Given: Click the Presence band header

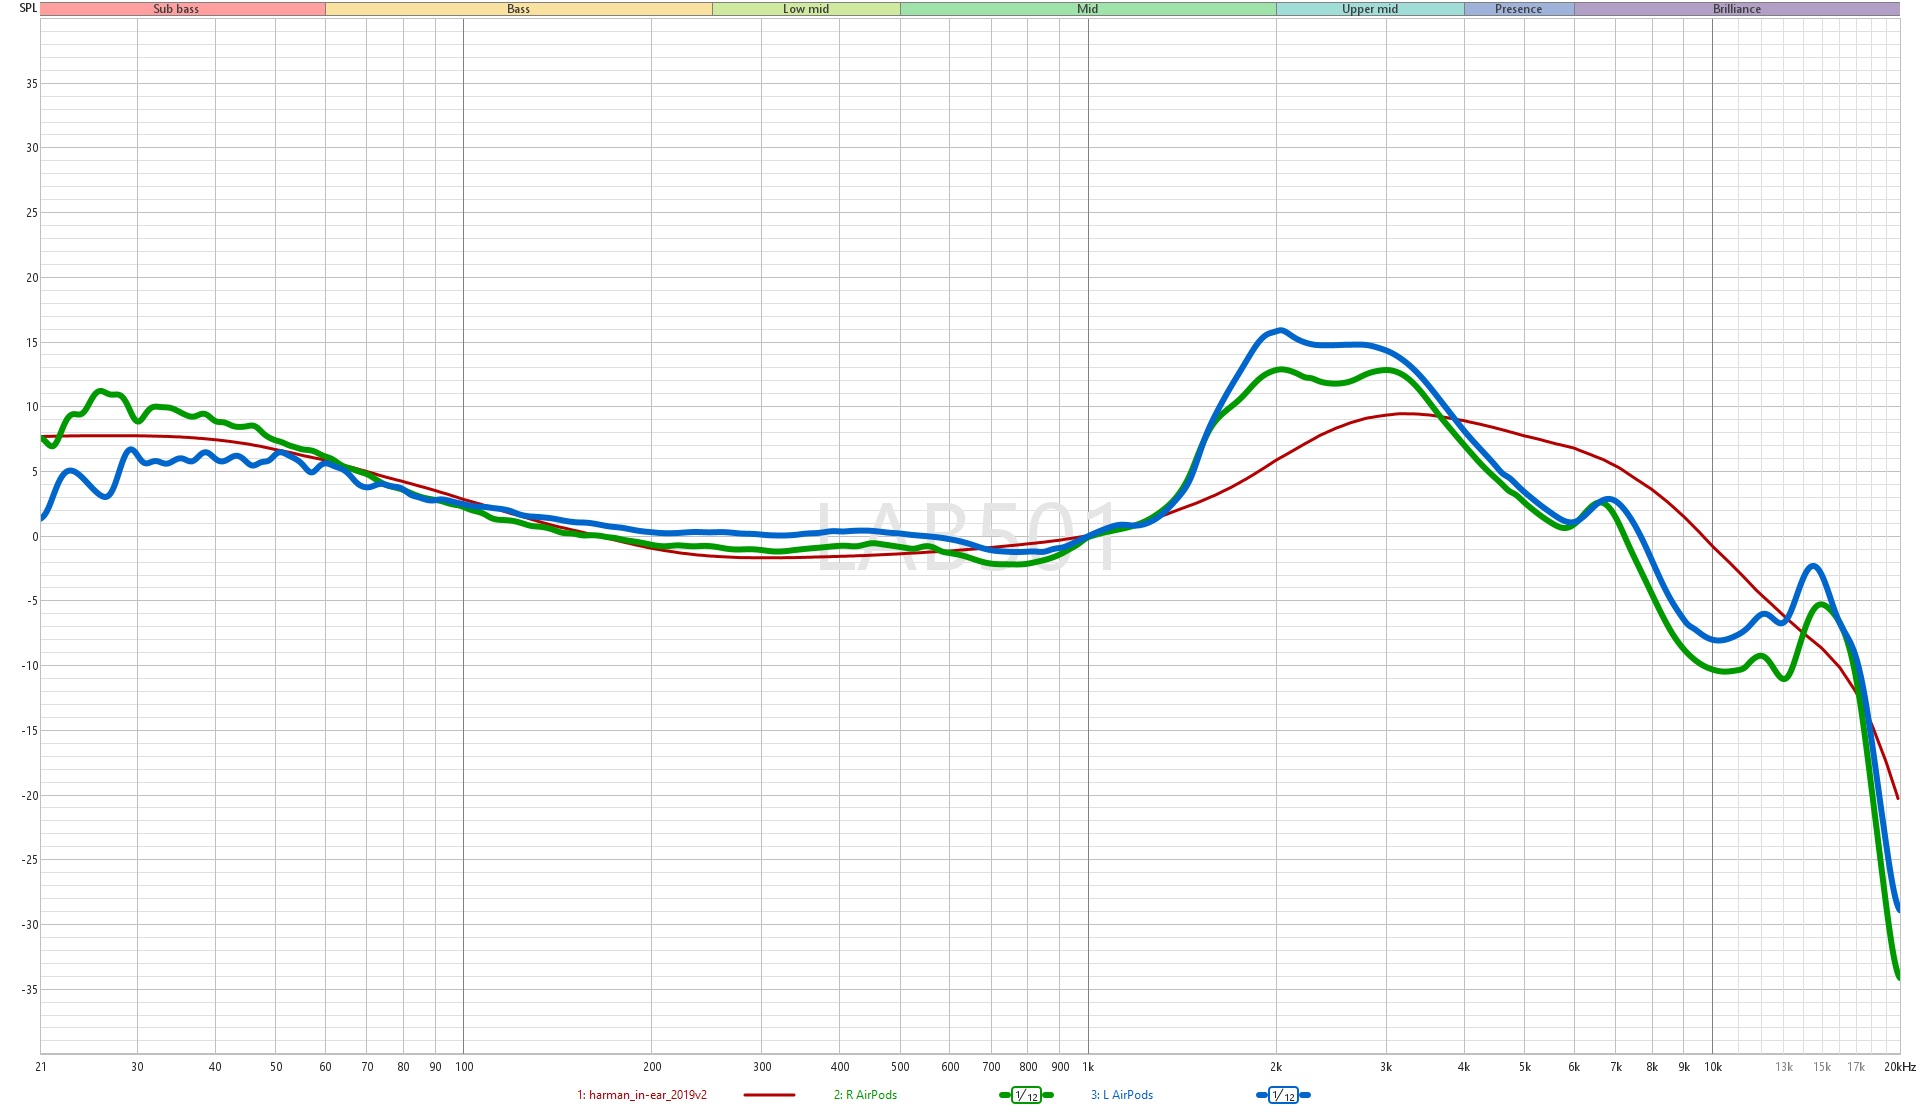Looking at the screenshot, I should coord(1518,9).
